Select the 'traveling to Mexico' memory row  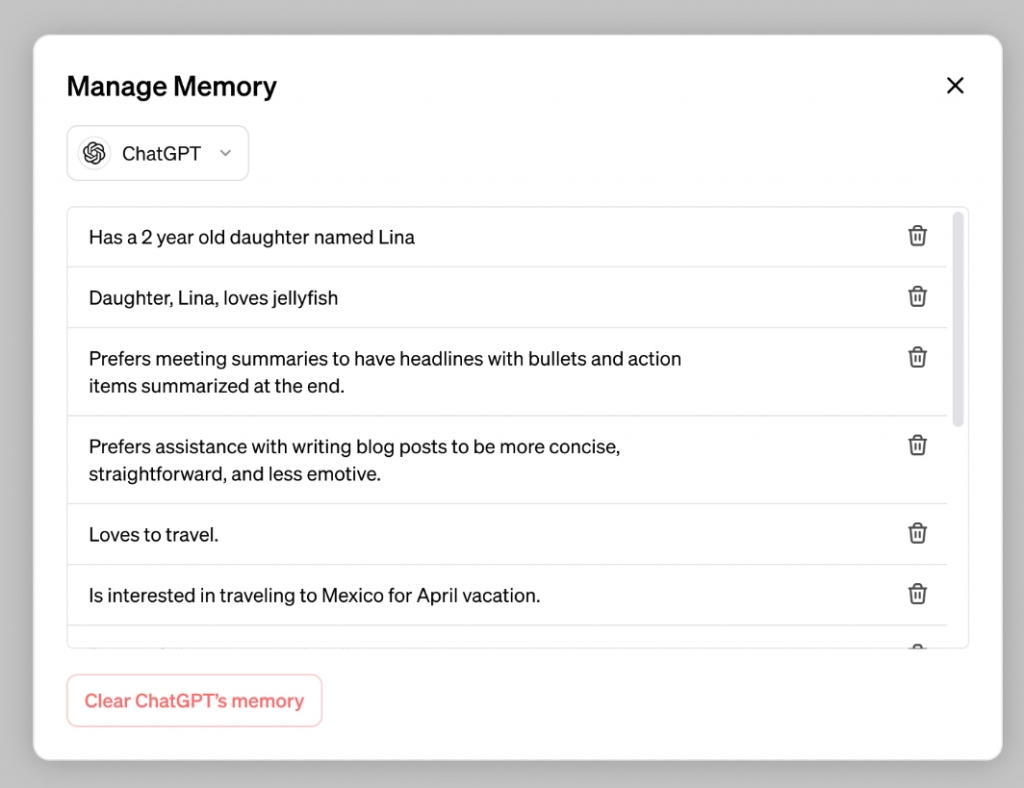[x=314, y=596]
